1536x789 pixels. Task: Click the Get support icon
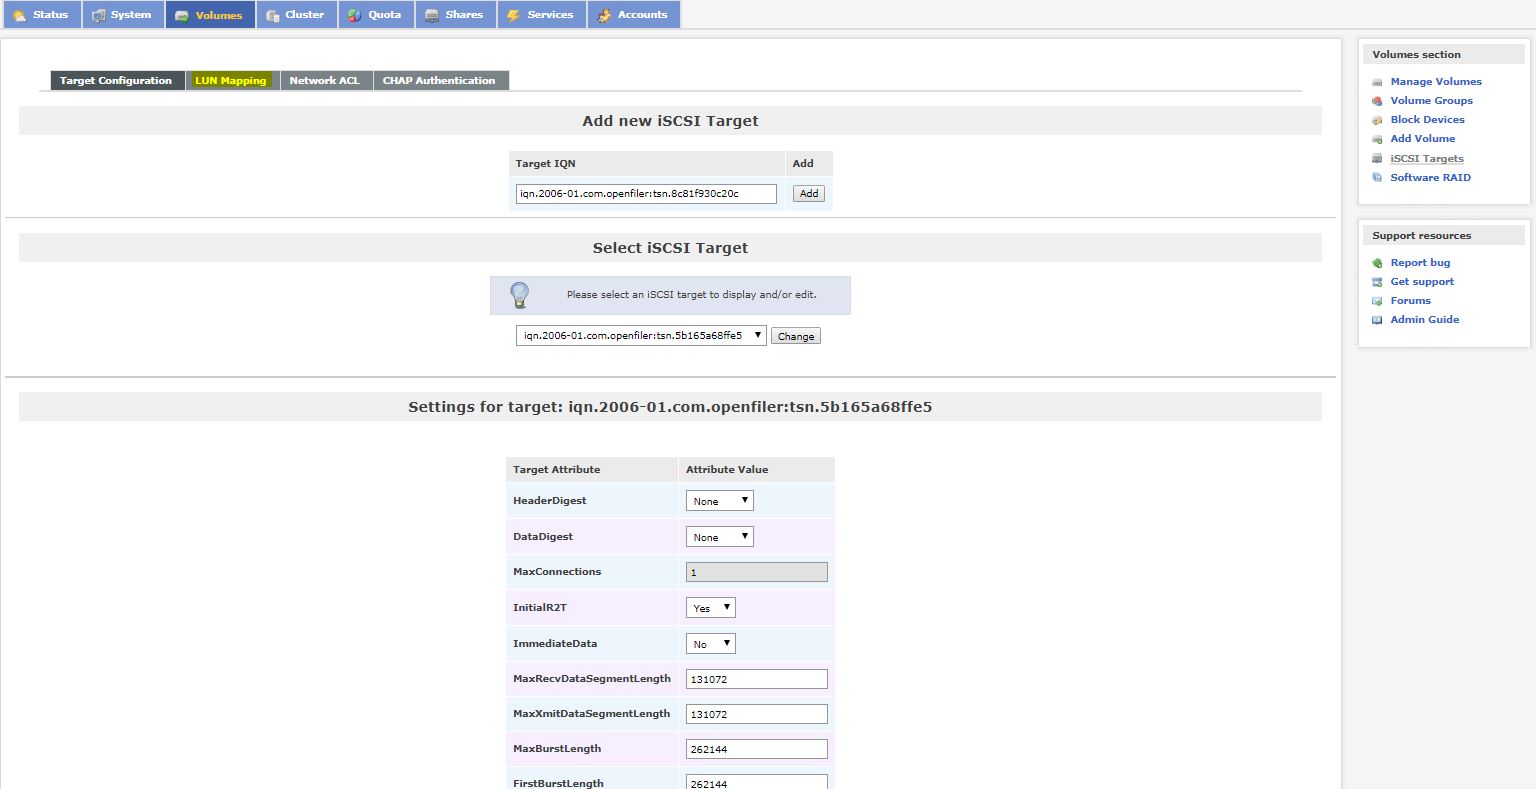pyautogui.click(x=1377, y=282)
